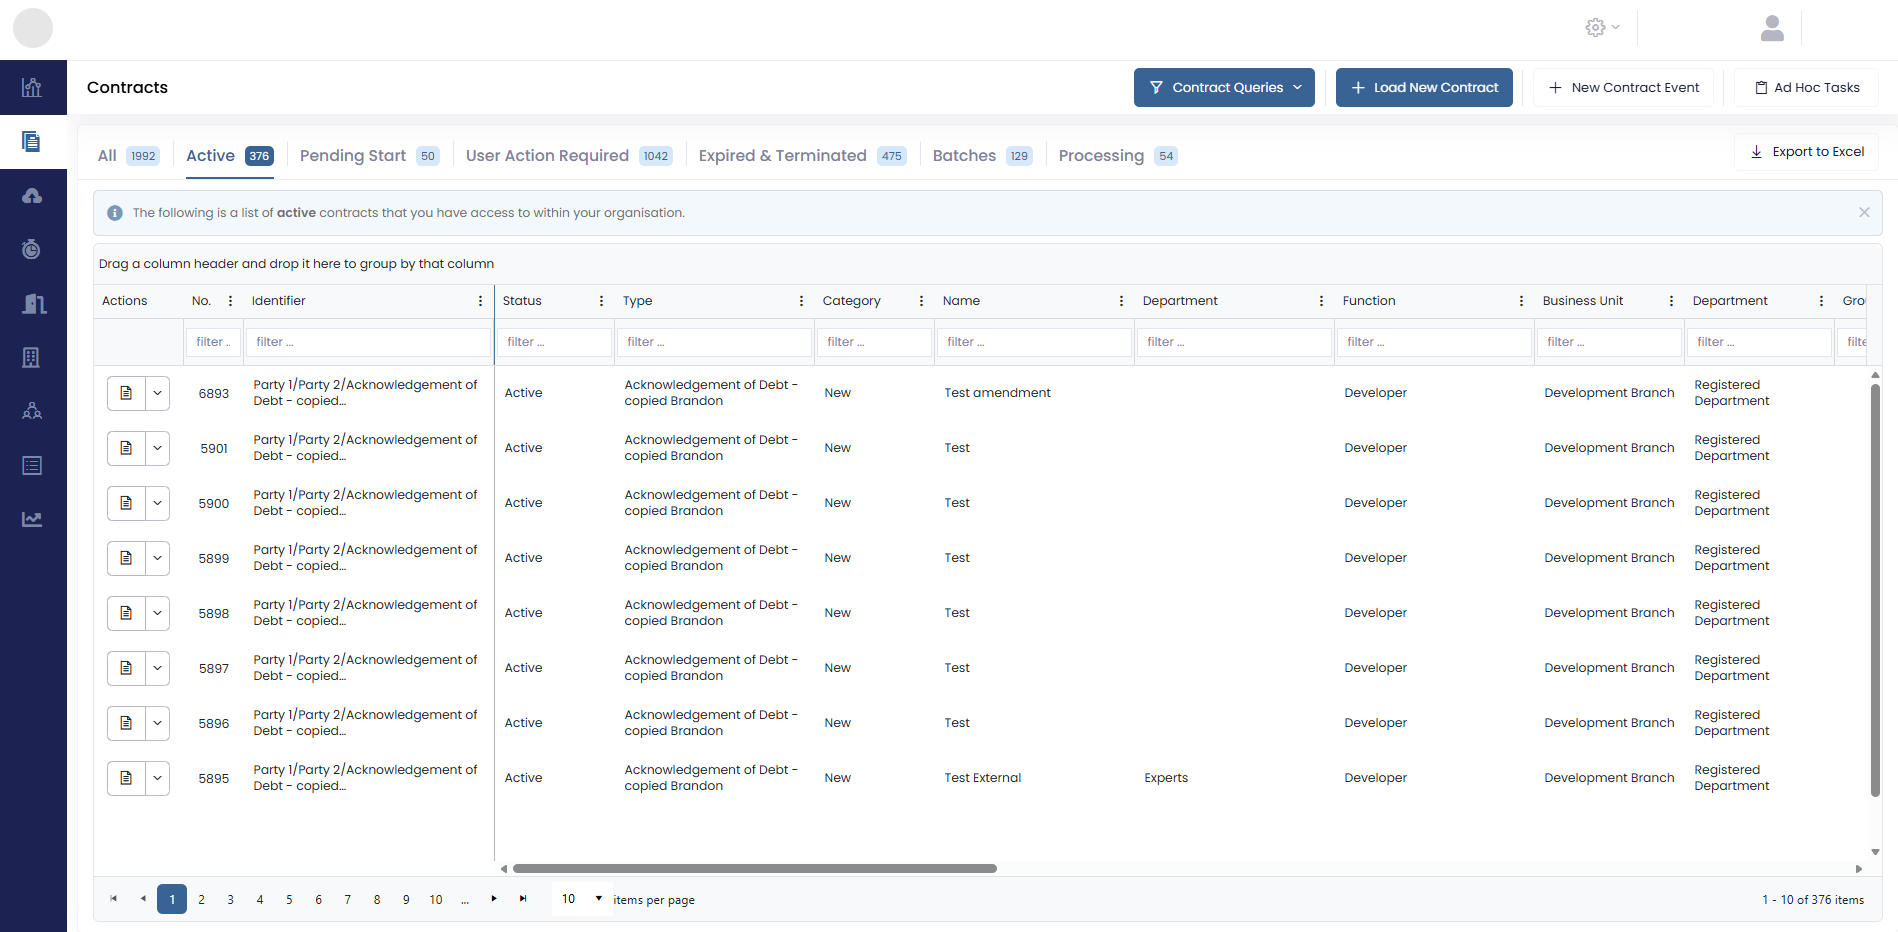Expand action dropdown for contract 5901

point(157,448)
